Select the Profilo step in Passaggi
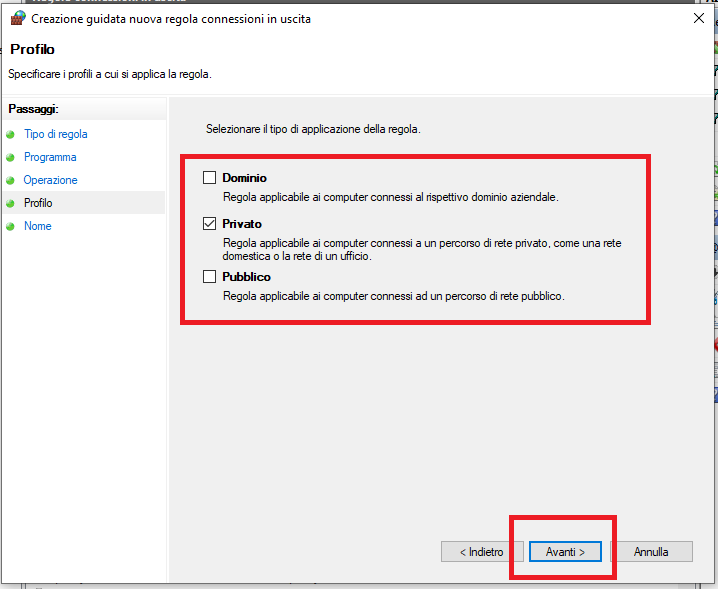Viewport: 718px width, 589px height. point(39,203)
